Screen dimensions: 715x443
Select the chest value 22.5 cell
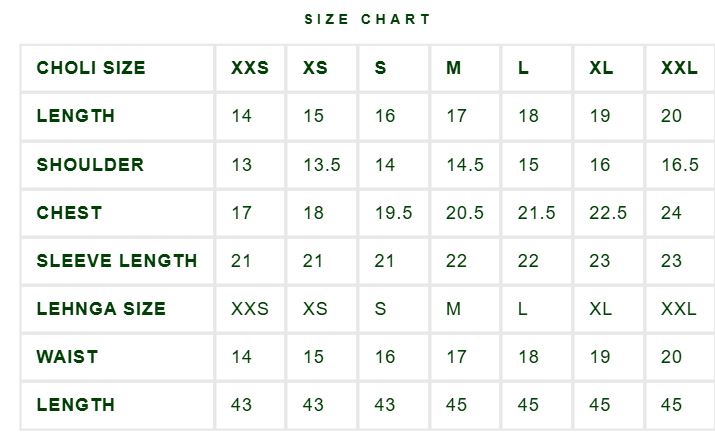click(608, 213)
